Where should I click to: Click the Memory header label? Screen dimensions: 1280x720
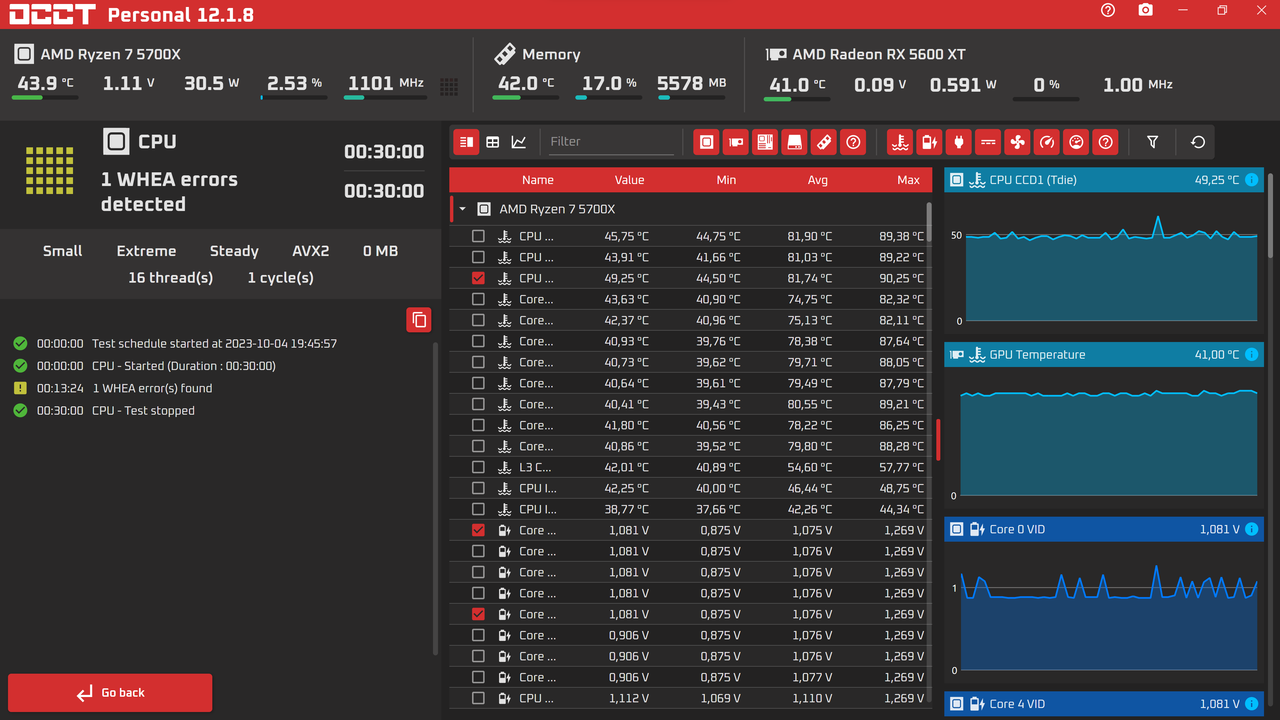click(x=551, y=55)
